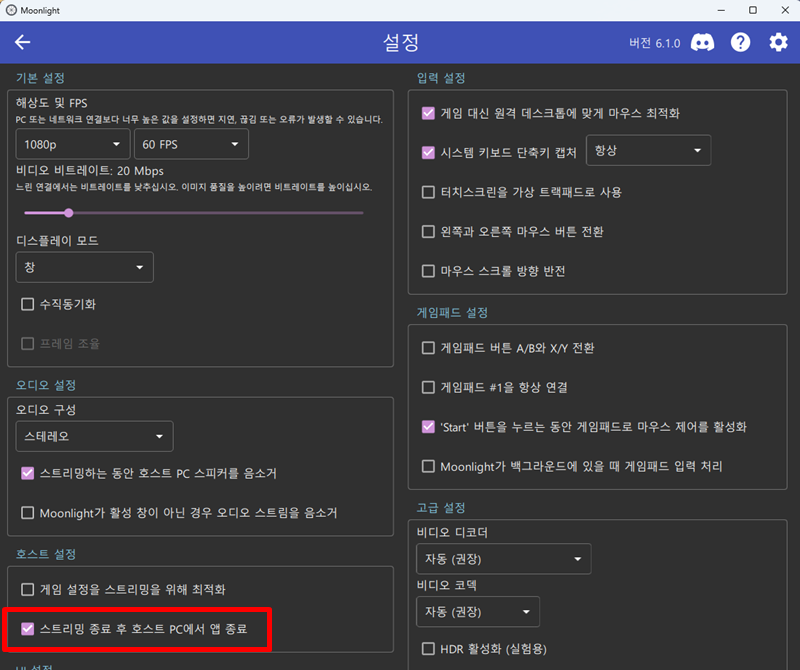The width and height of the screenshot is (800, 670).
Task: Maximize the Moonlight window
Action: pos(753,10)
